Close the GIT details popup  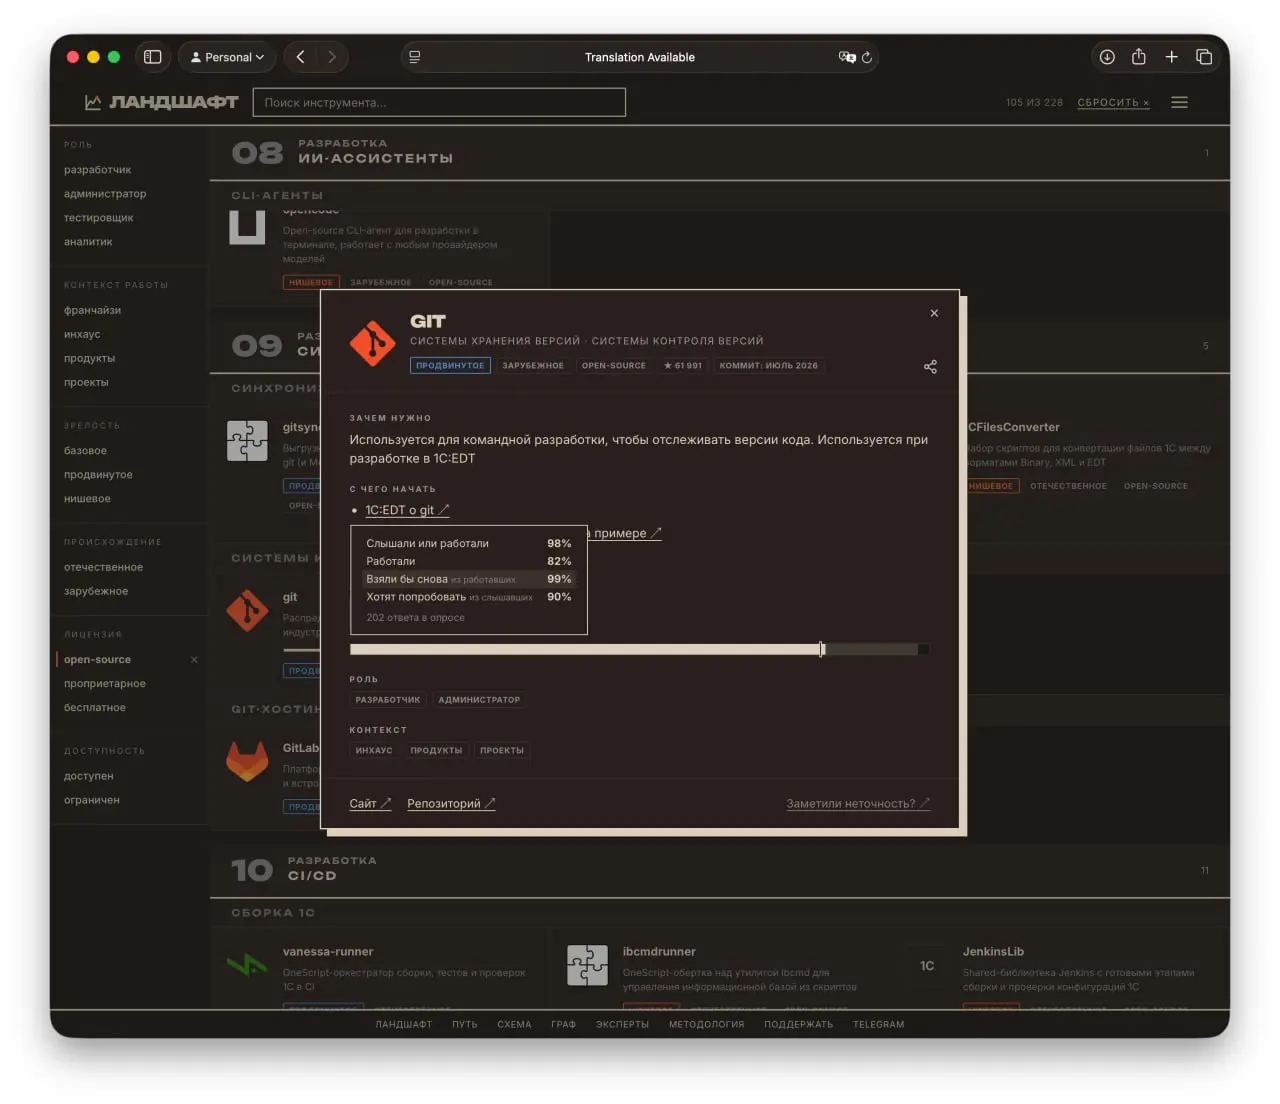934,313
